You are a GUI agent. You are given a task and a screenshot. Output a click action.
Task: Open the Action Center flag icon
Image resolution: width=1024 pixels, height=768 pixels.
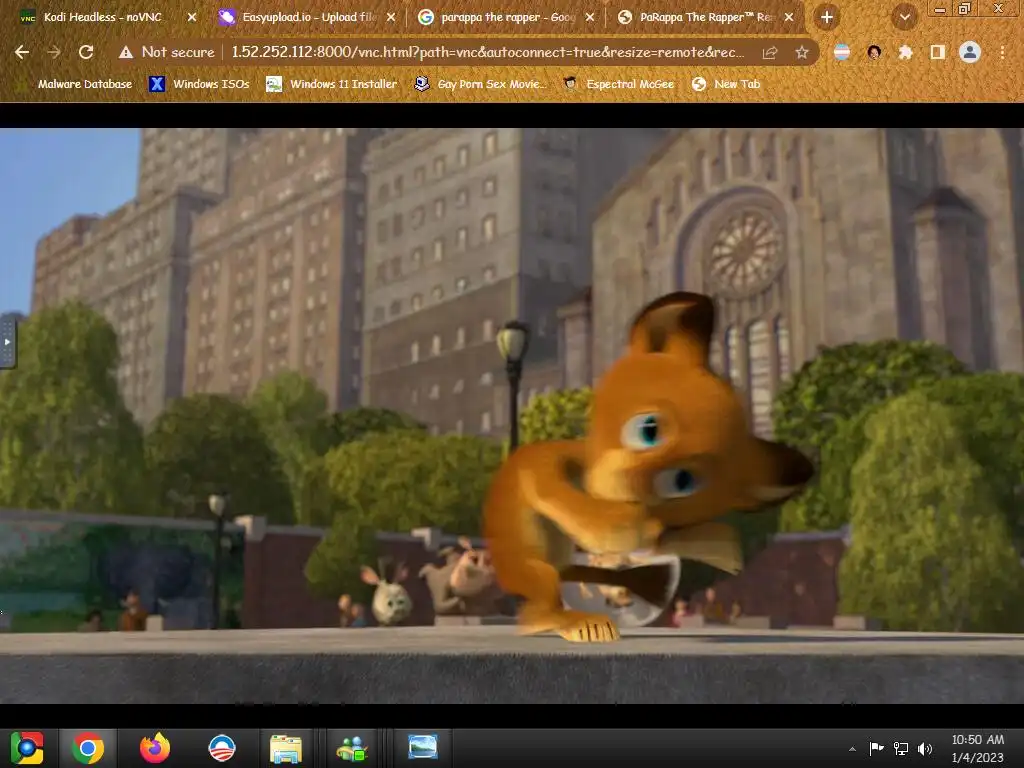point(876,748)
